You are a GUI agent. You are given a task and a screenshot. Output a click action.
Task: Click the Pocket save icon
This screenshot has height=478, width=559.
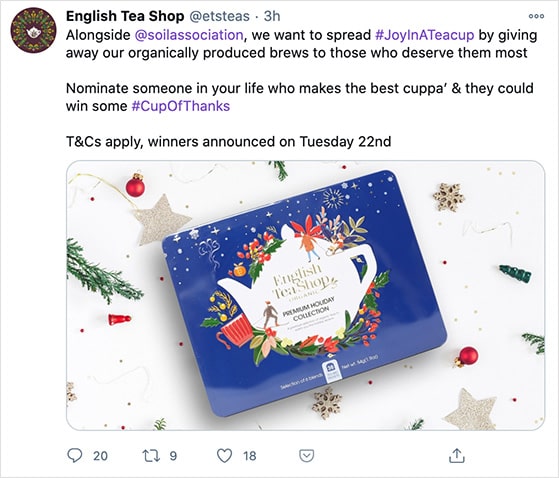click(x=307, y=456)
